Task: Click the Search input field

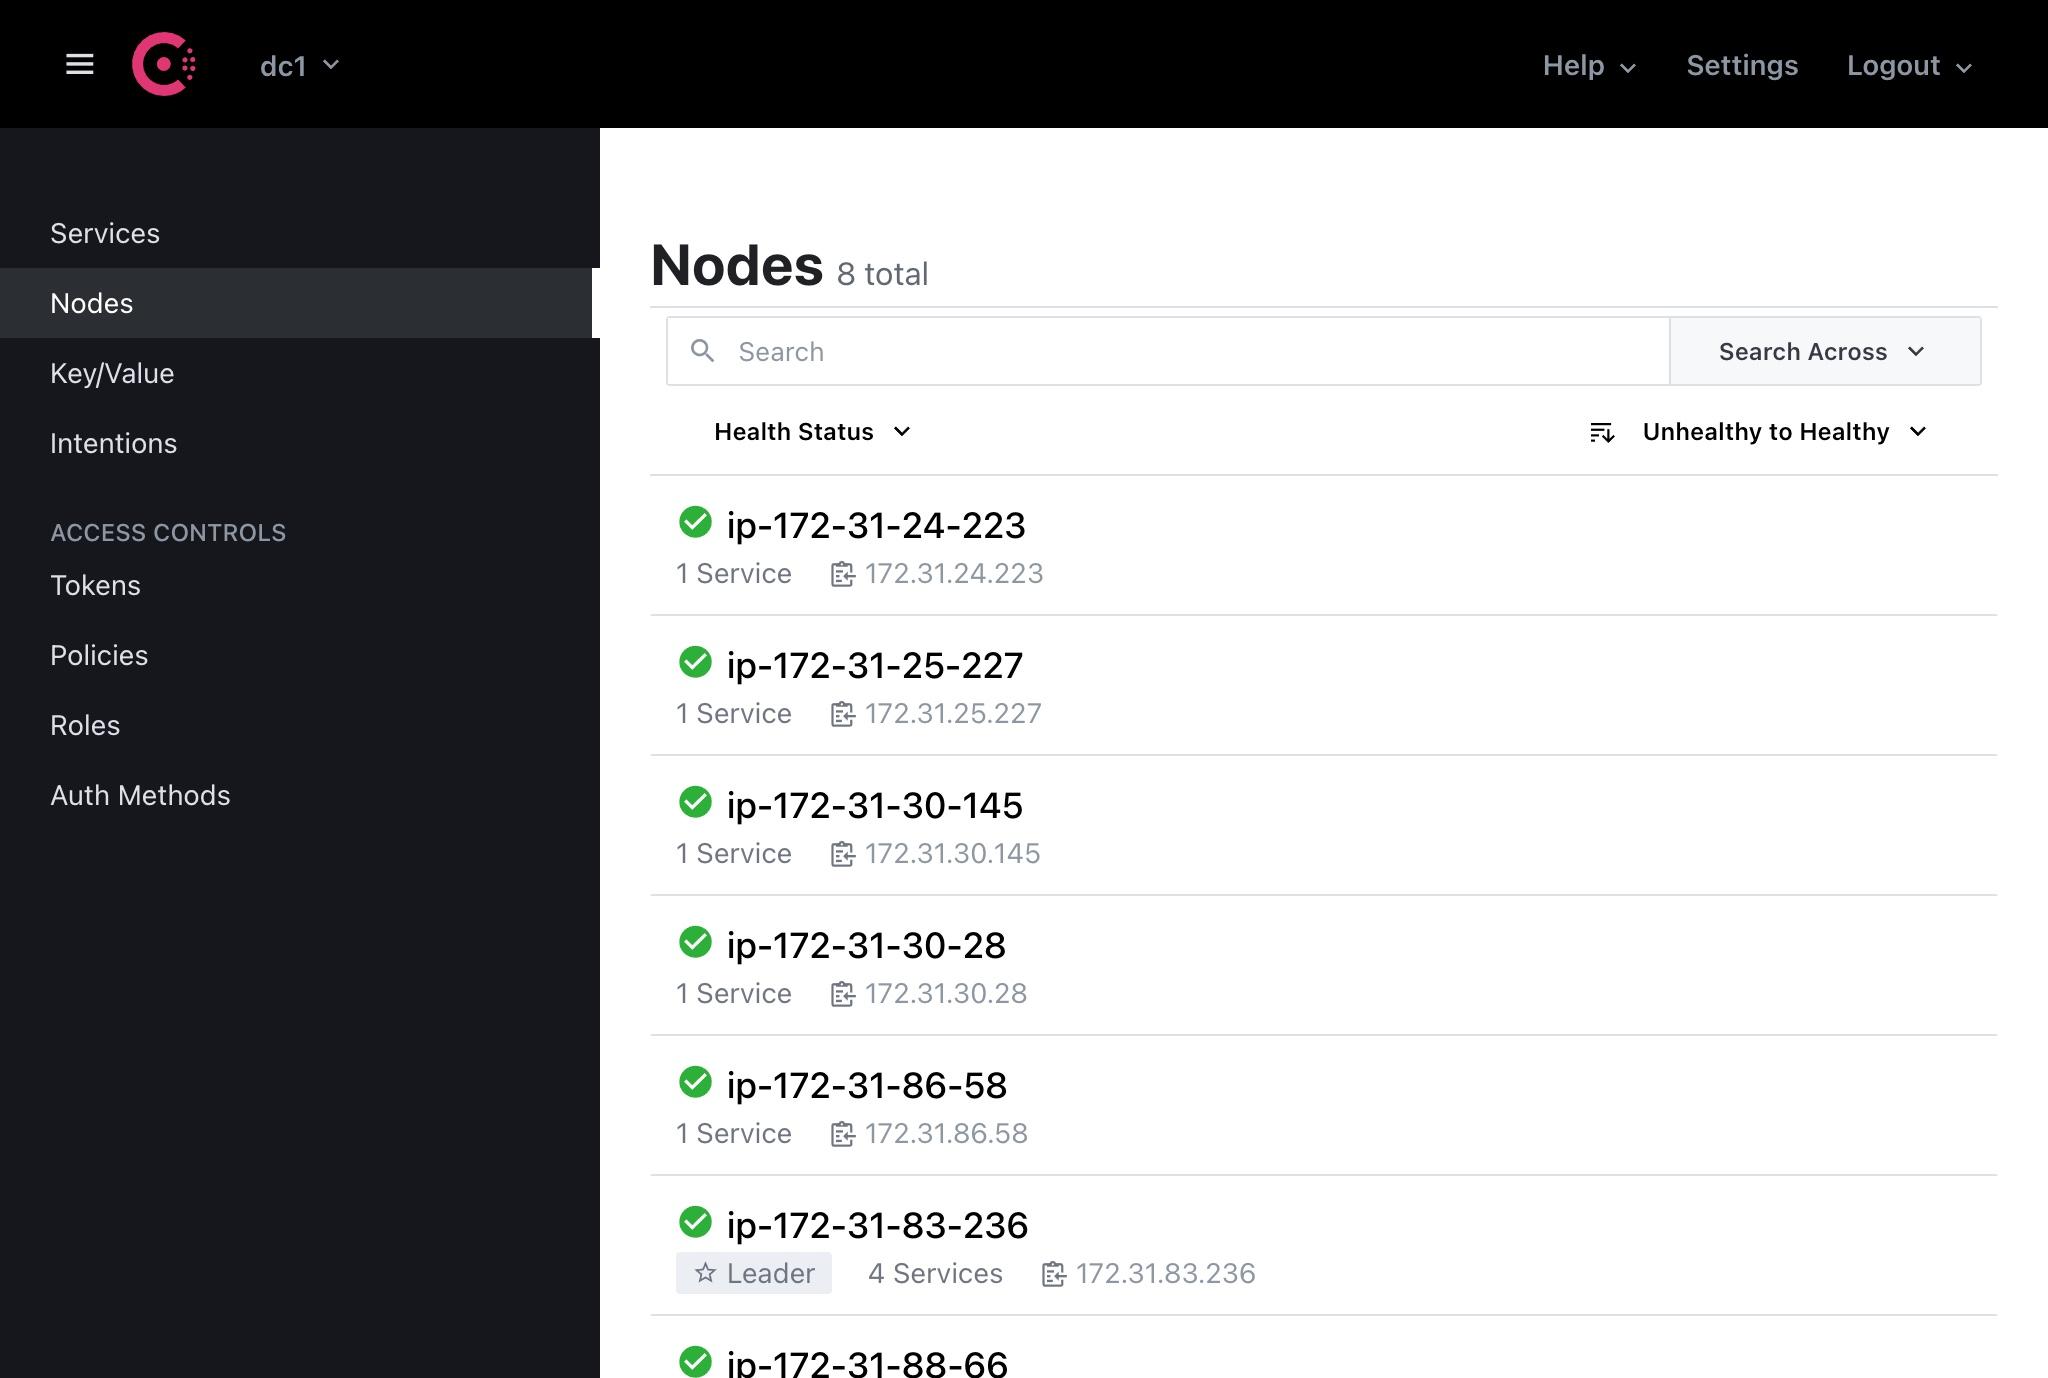Action: click(1167, 351)
